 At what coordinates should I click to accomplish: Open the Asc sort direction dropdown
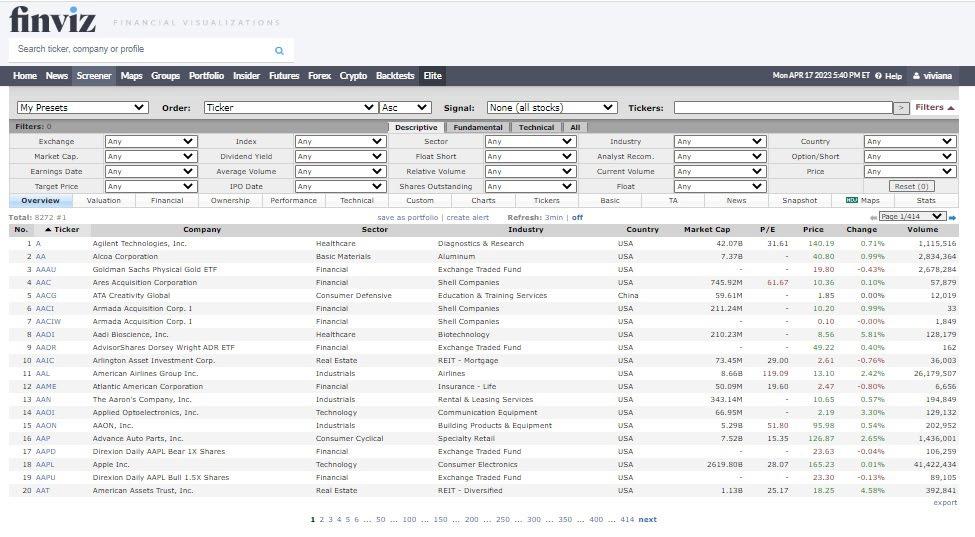[405, 108]
